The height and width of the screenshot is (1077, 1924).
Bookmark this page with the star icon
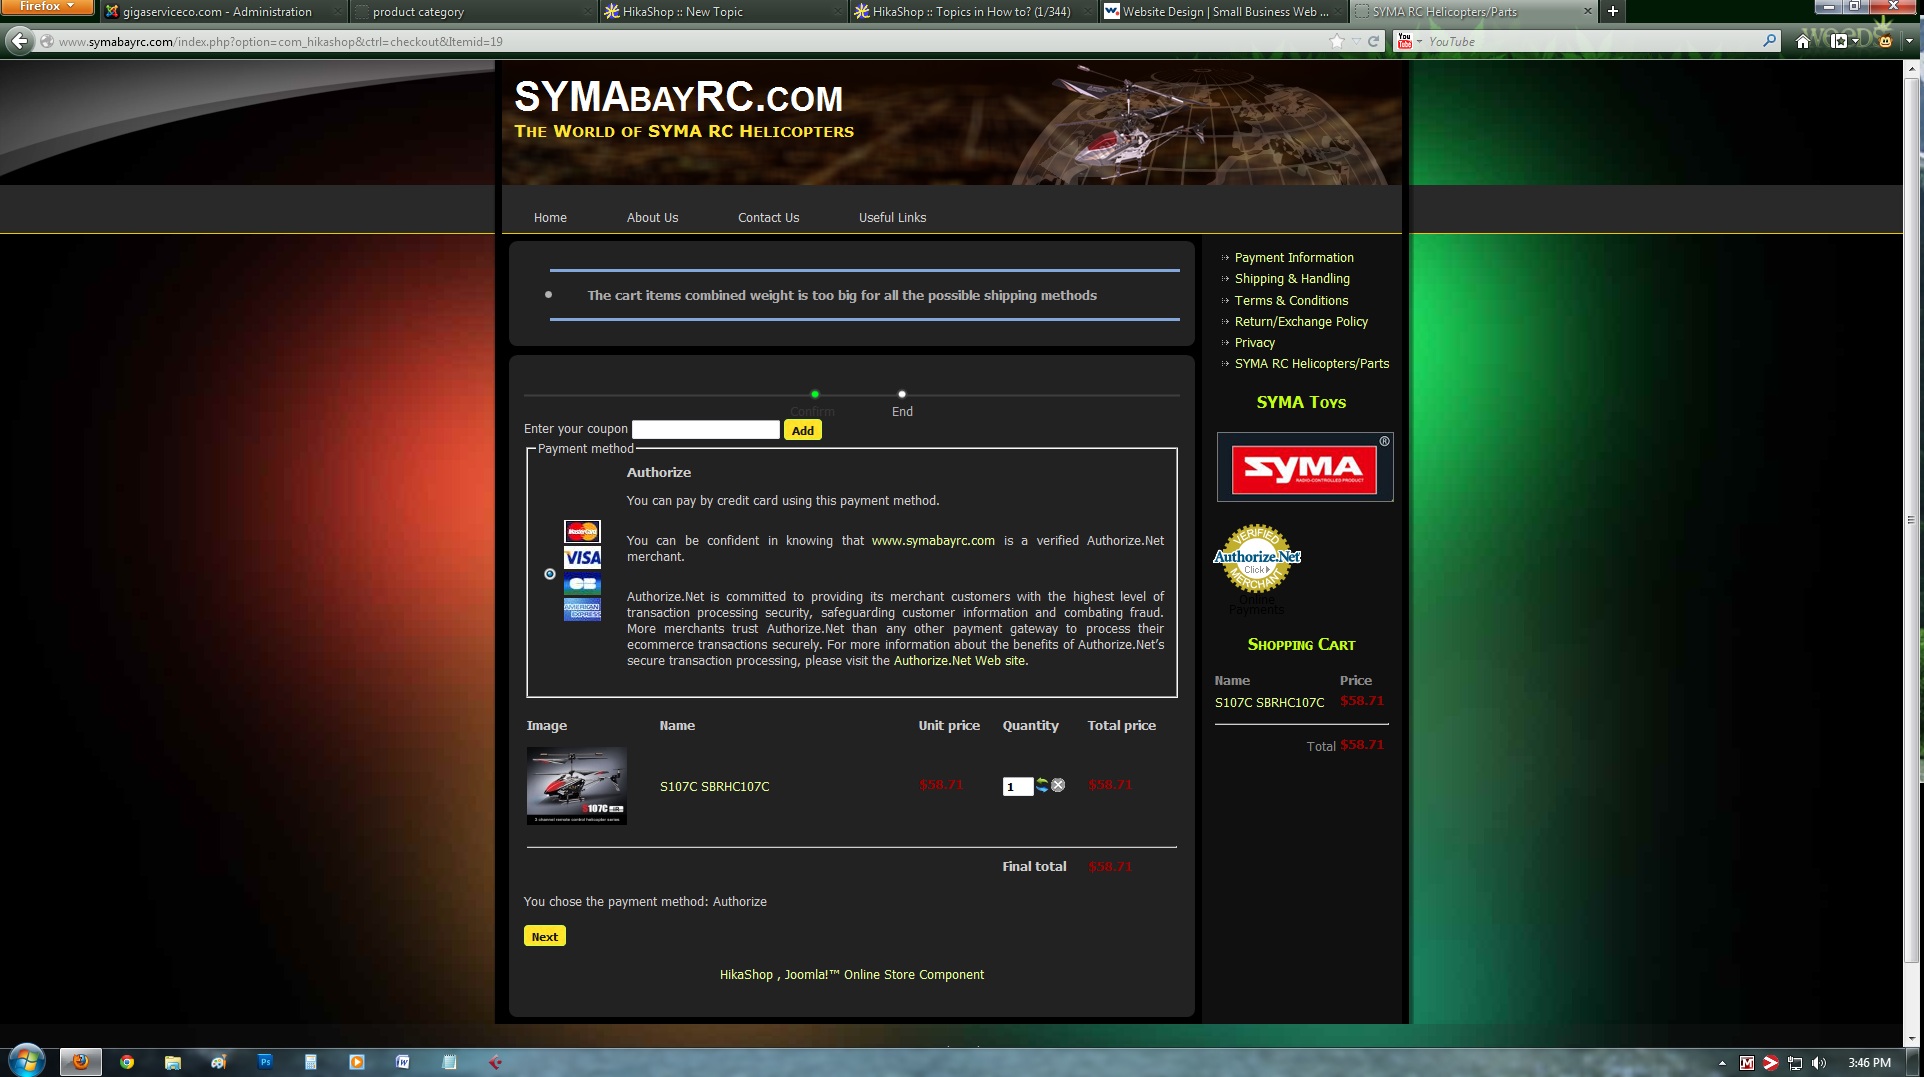point(1337,41)
